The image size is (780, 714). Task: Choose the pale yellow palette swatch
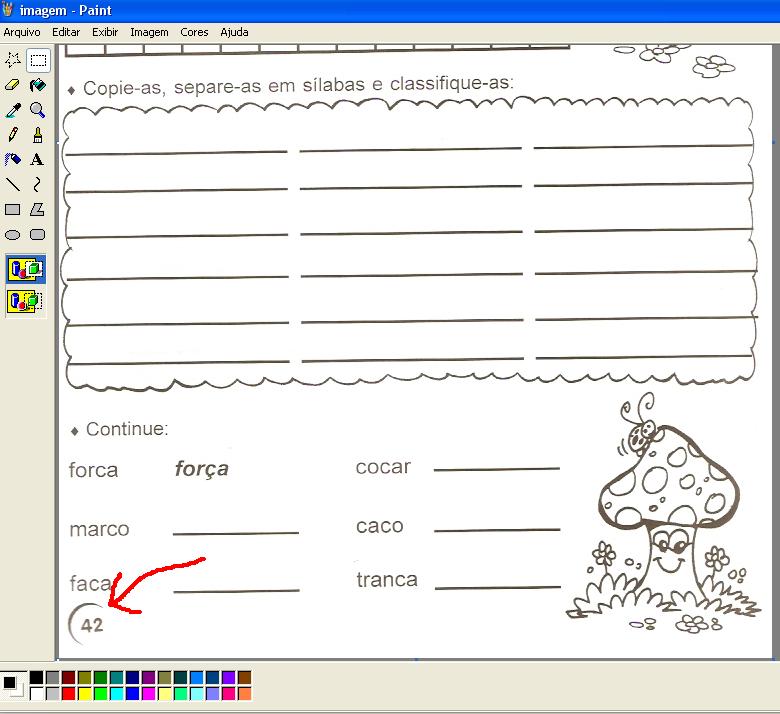pos(165,693)
